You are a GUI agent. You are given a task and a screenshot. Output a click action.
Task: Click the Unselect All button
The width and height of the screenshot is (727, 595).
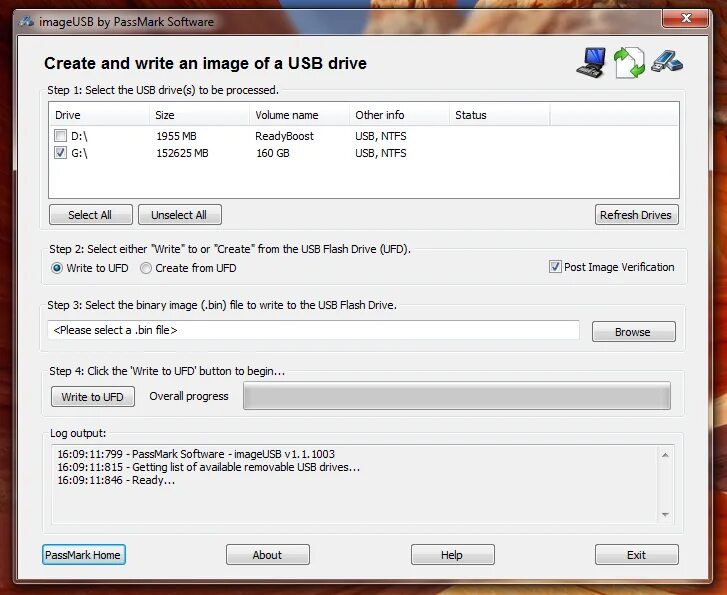point(179,215)
